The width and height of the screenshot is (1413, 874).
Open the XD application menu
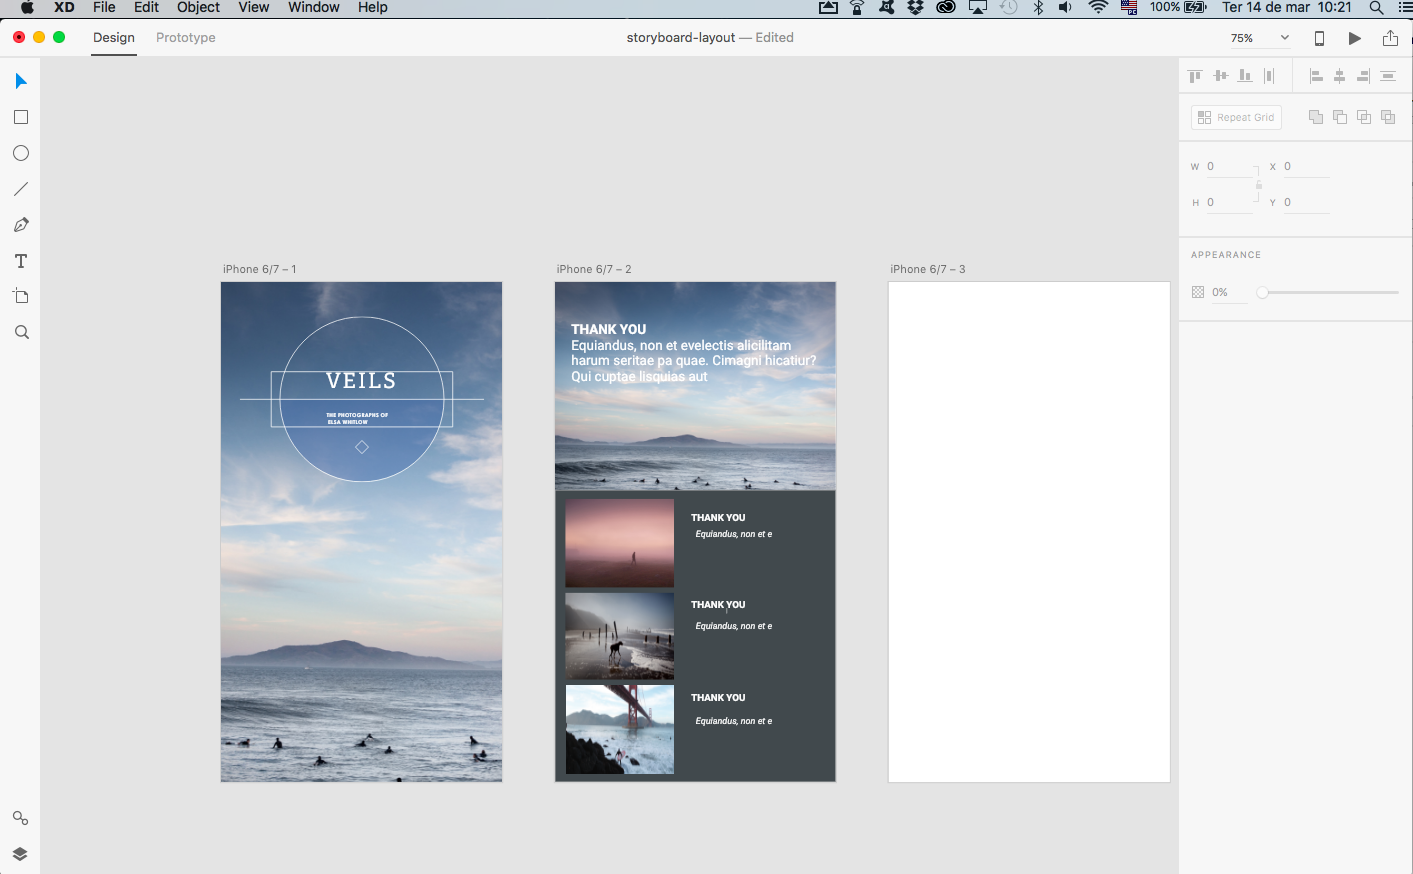(64, 8)
